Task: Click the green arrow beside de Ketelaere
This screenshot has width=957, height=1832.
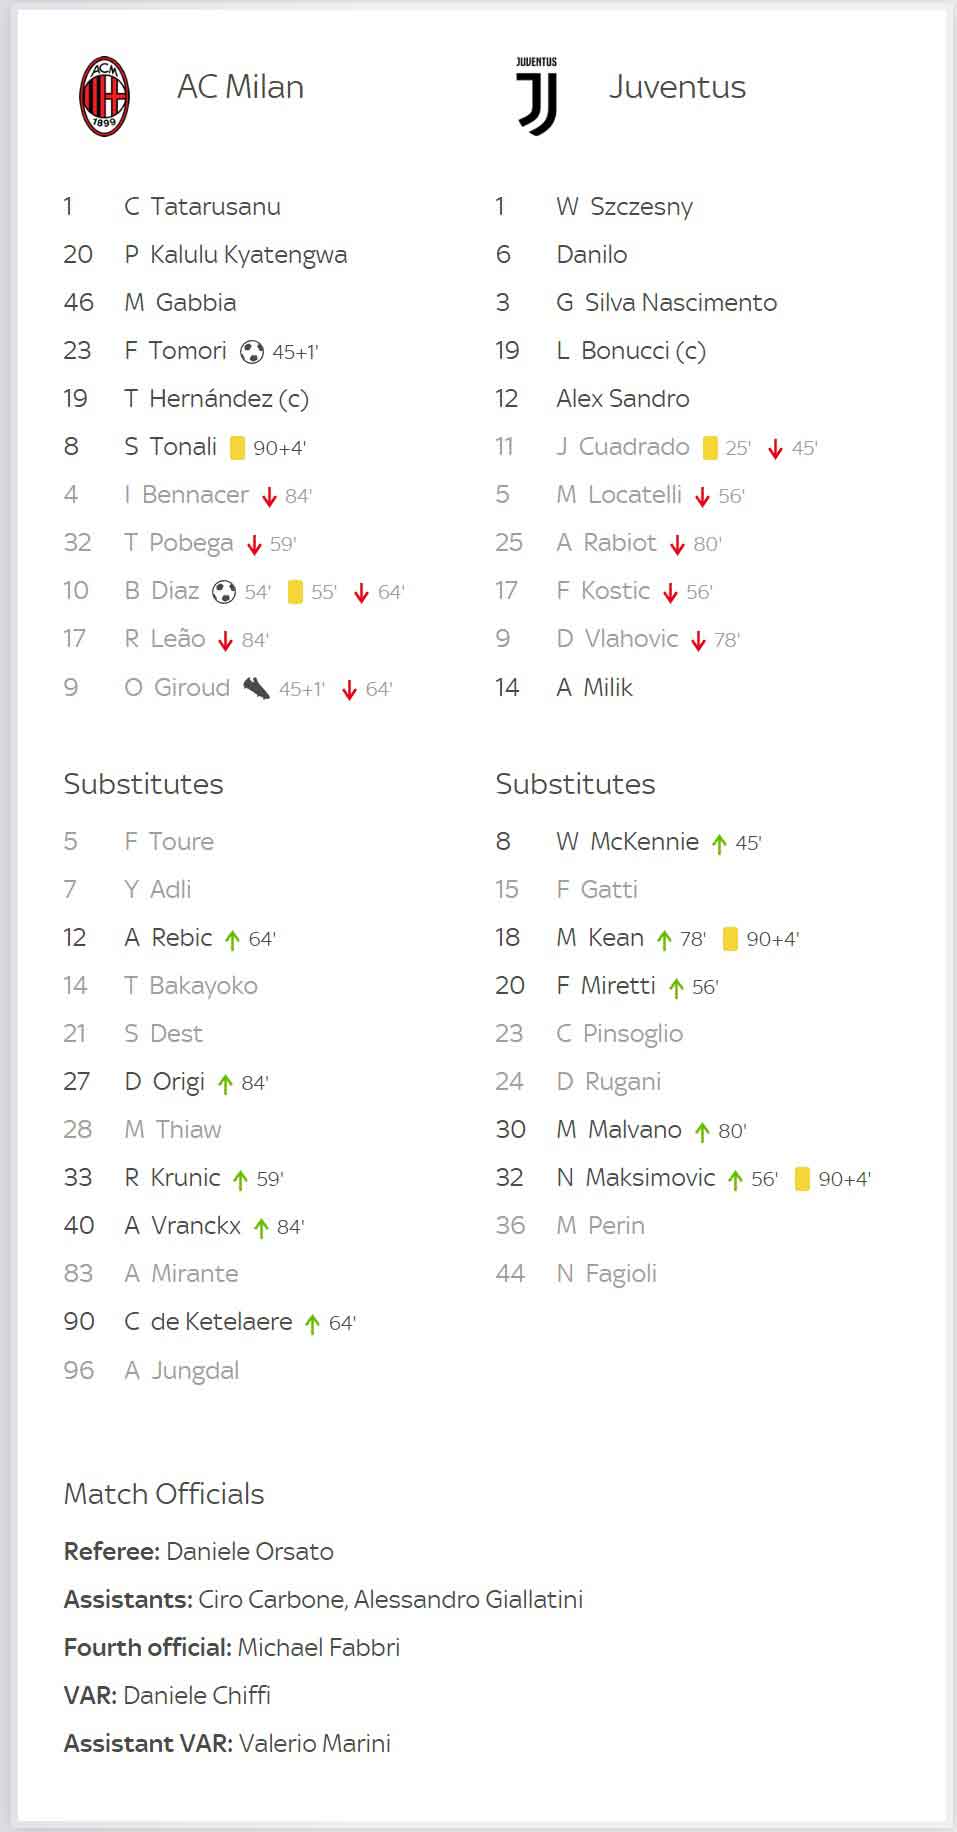Action: 312,1324
